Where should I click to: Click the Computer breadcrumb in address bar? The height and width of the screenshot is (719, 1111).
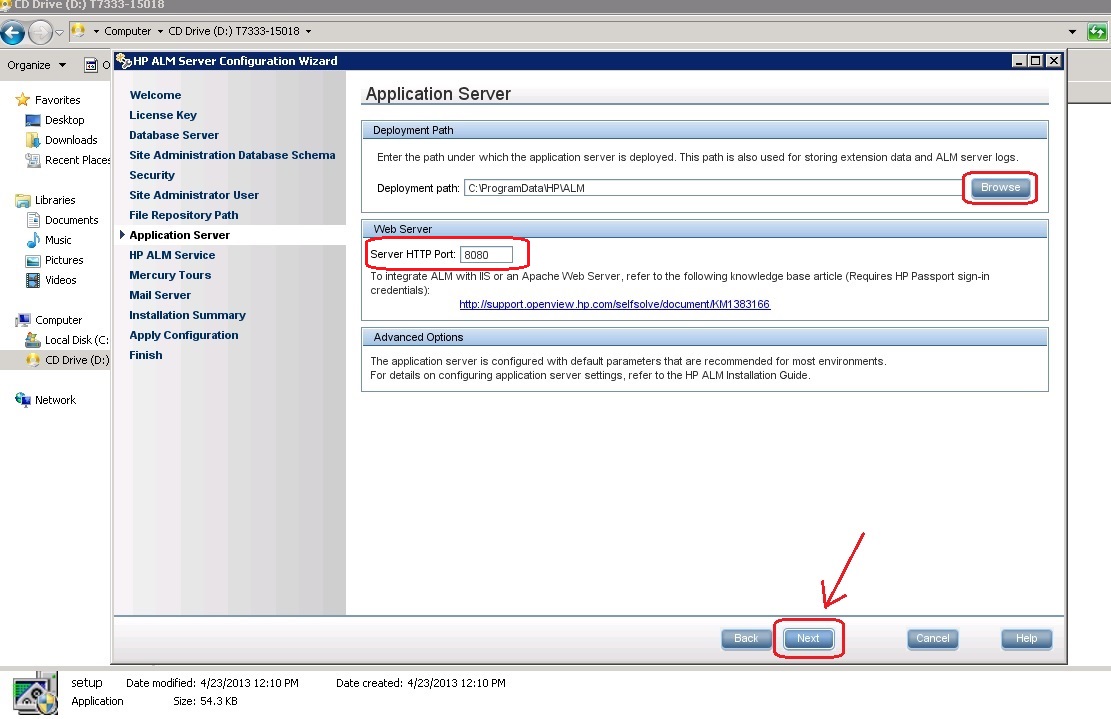coord(128,31)
